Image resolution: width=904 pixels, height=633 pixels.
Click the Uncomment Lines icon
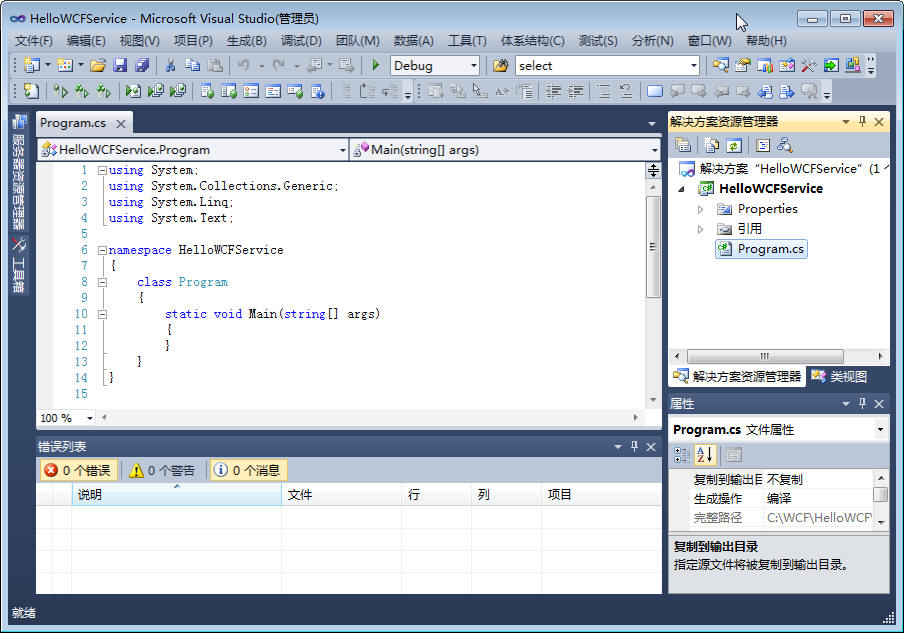click(626, 91)
